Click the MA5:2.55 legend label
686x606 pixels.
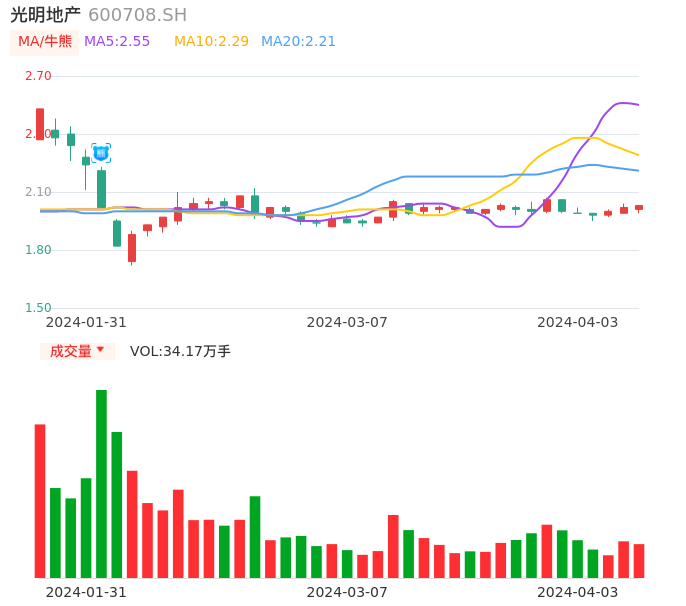pyautogui.click(x=117, y=42)
